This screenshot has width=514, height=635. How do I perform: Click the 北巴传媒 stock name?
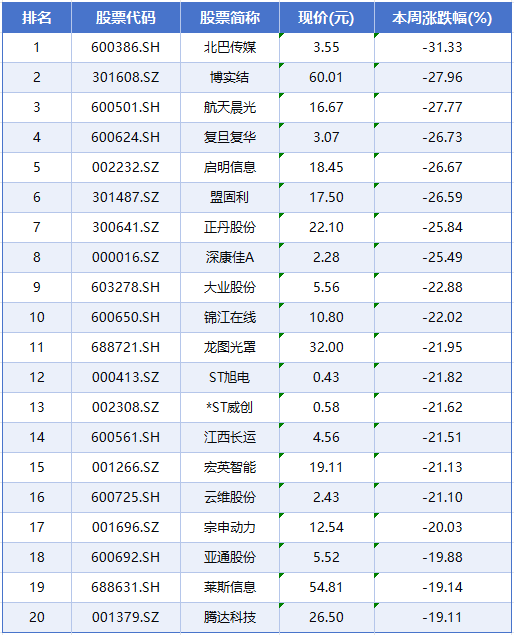(x=230, y=47)
